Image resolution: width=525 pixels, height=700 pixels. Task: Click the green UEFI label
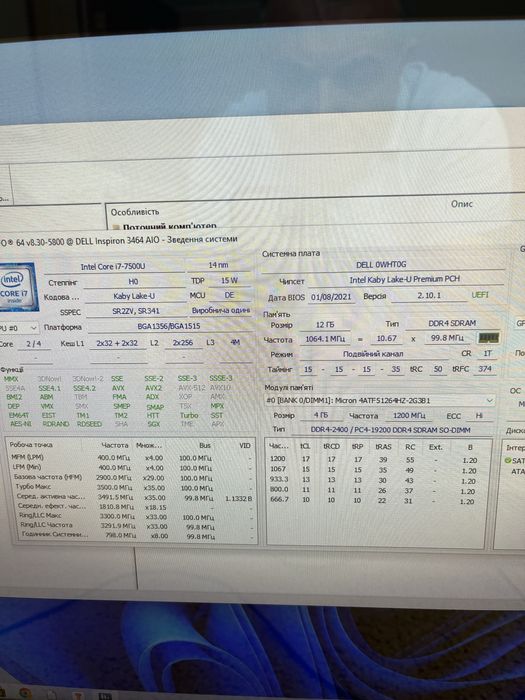[480, 295]
